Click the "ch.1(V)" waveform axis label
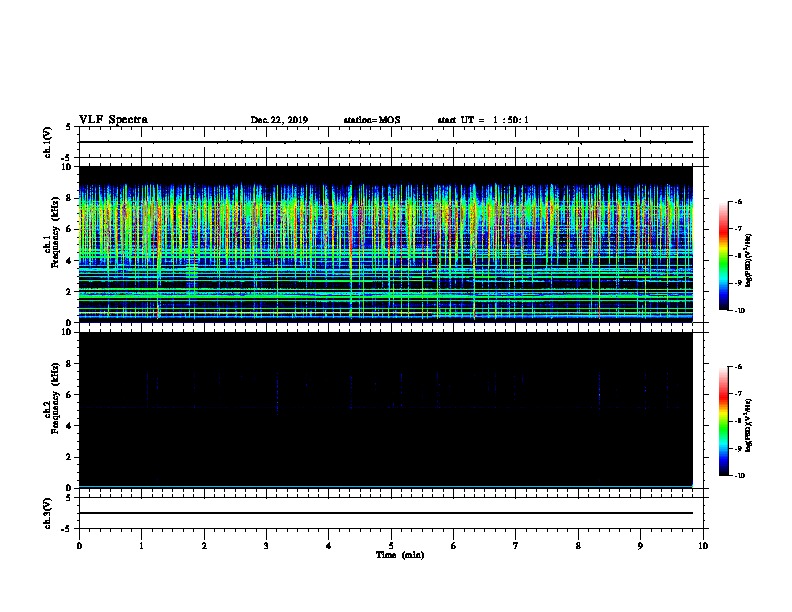The image size is (792, 612). (47, 142)
